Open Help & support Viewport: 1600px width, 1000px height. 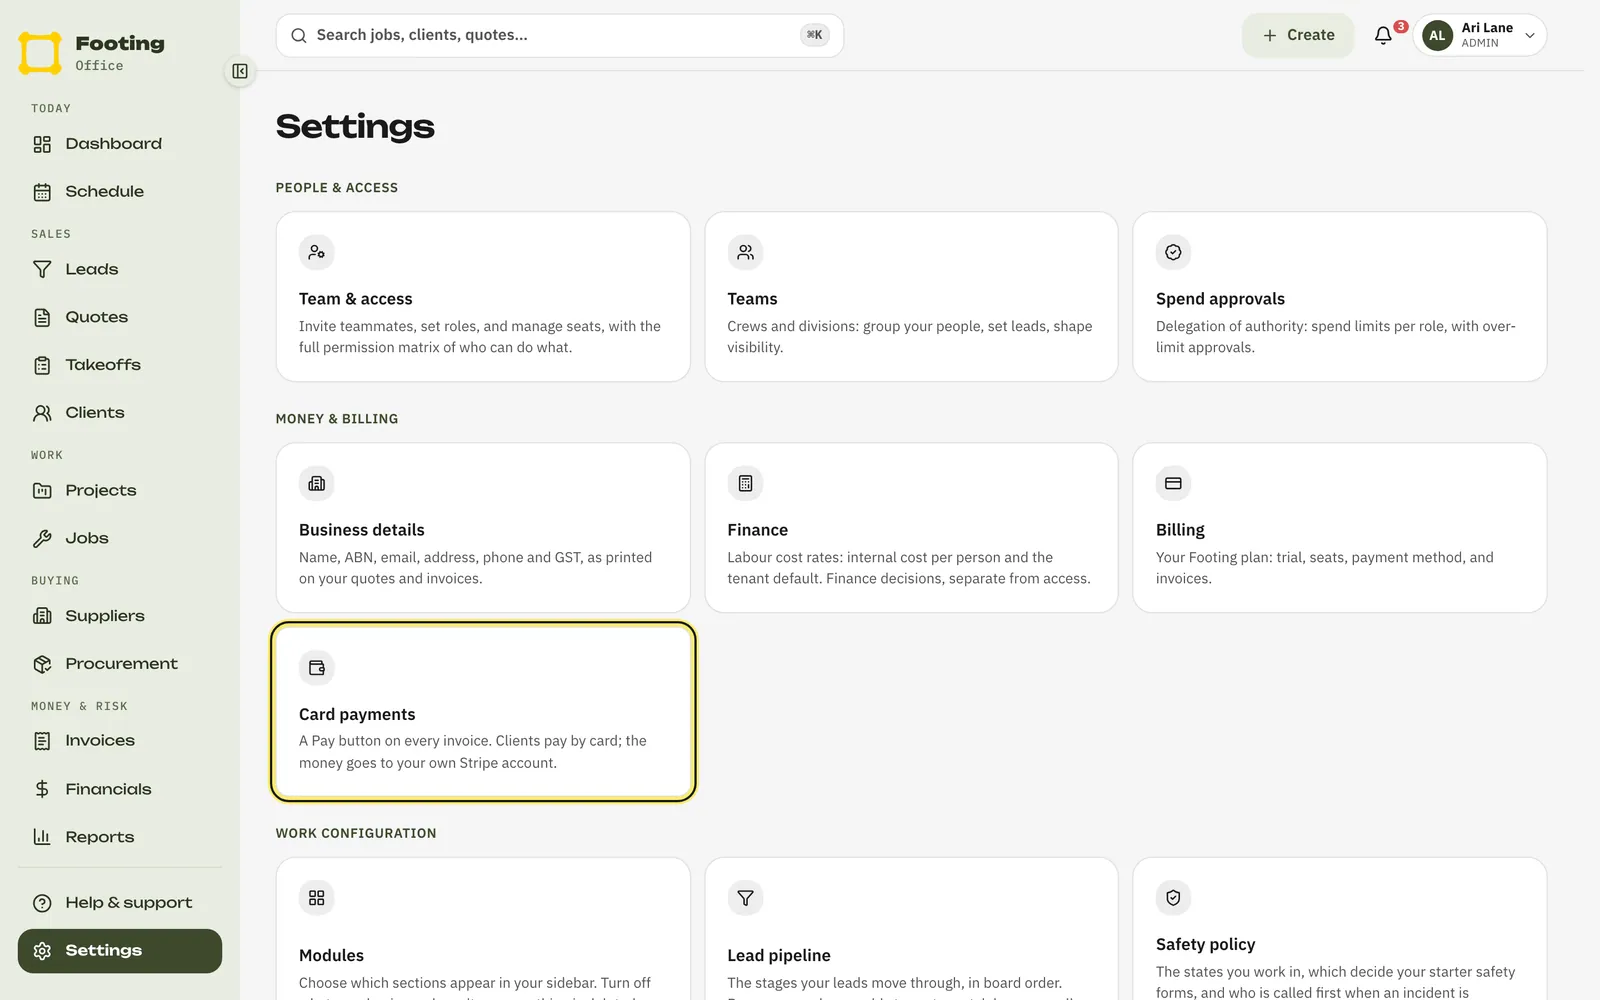(x=120, y=903)
